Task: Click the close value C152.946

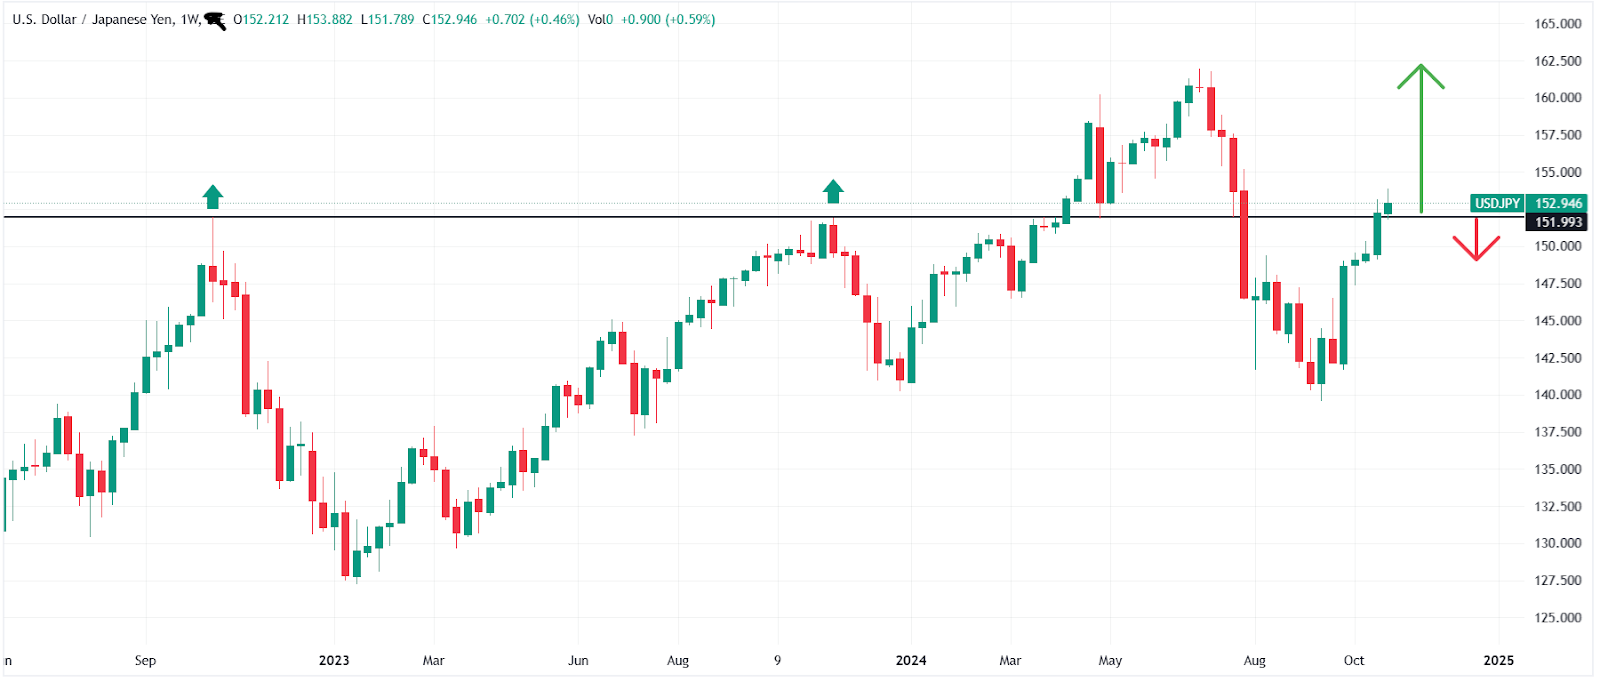Action: (450, 19)
